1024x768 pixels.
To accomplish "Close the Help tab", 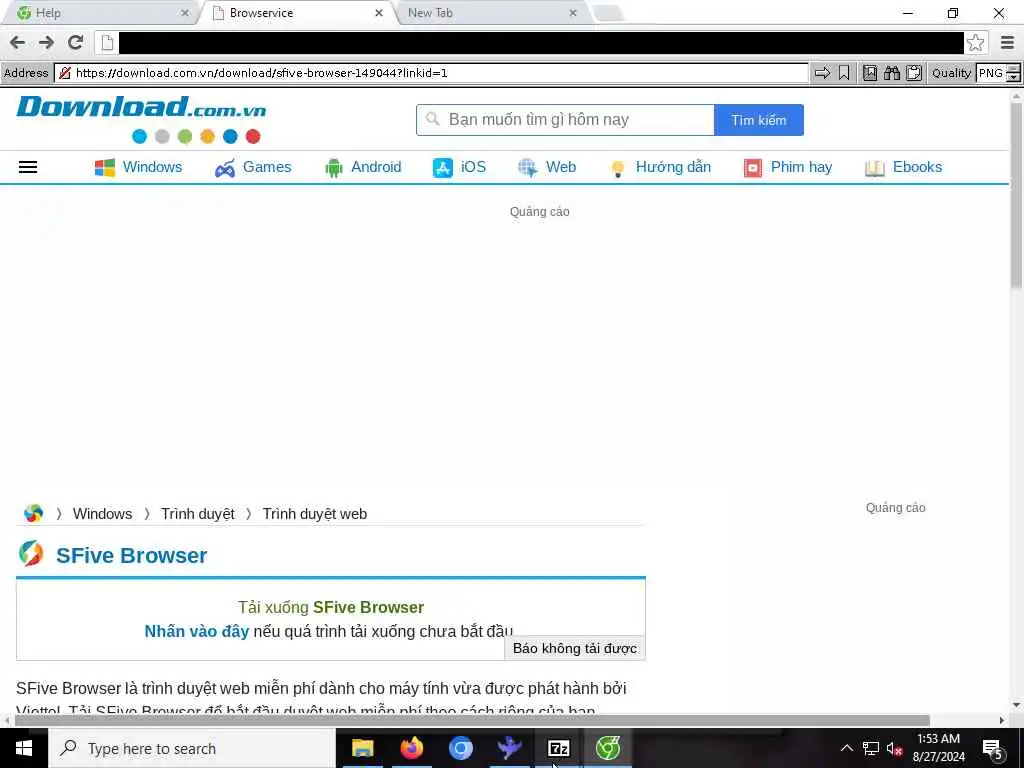I will tap(185, 13).
